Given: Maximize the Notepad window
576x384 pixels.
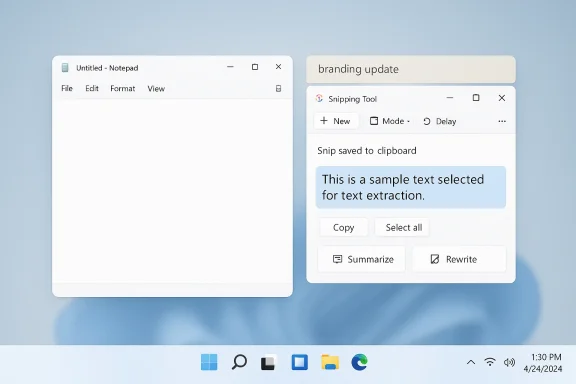Looking at the screenshot, I should pyautogui.click(x=255, y=67).
